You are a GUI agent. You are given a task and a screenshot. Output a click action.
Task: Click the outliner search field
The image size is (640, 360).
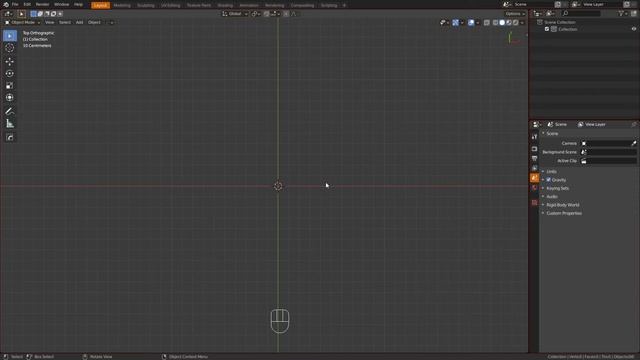pyautogui.click(x=581, y=13)
